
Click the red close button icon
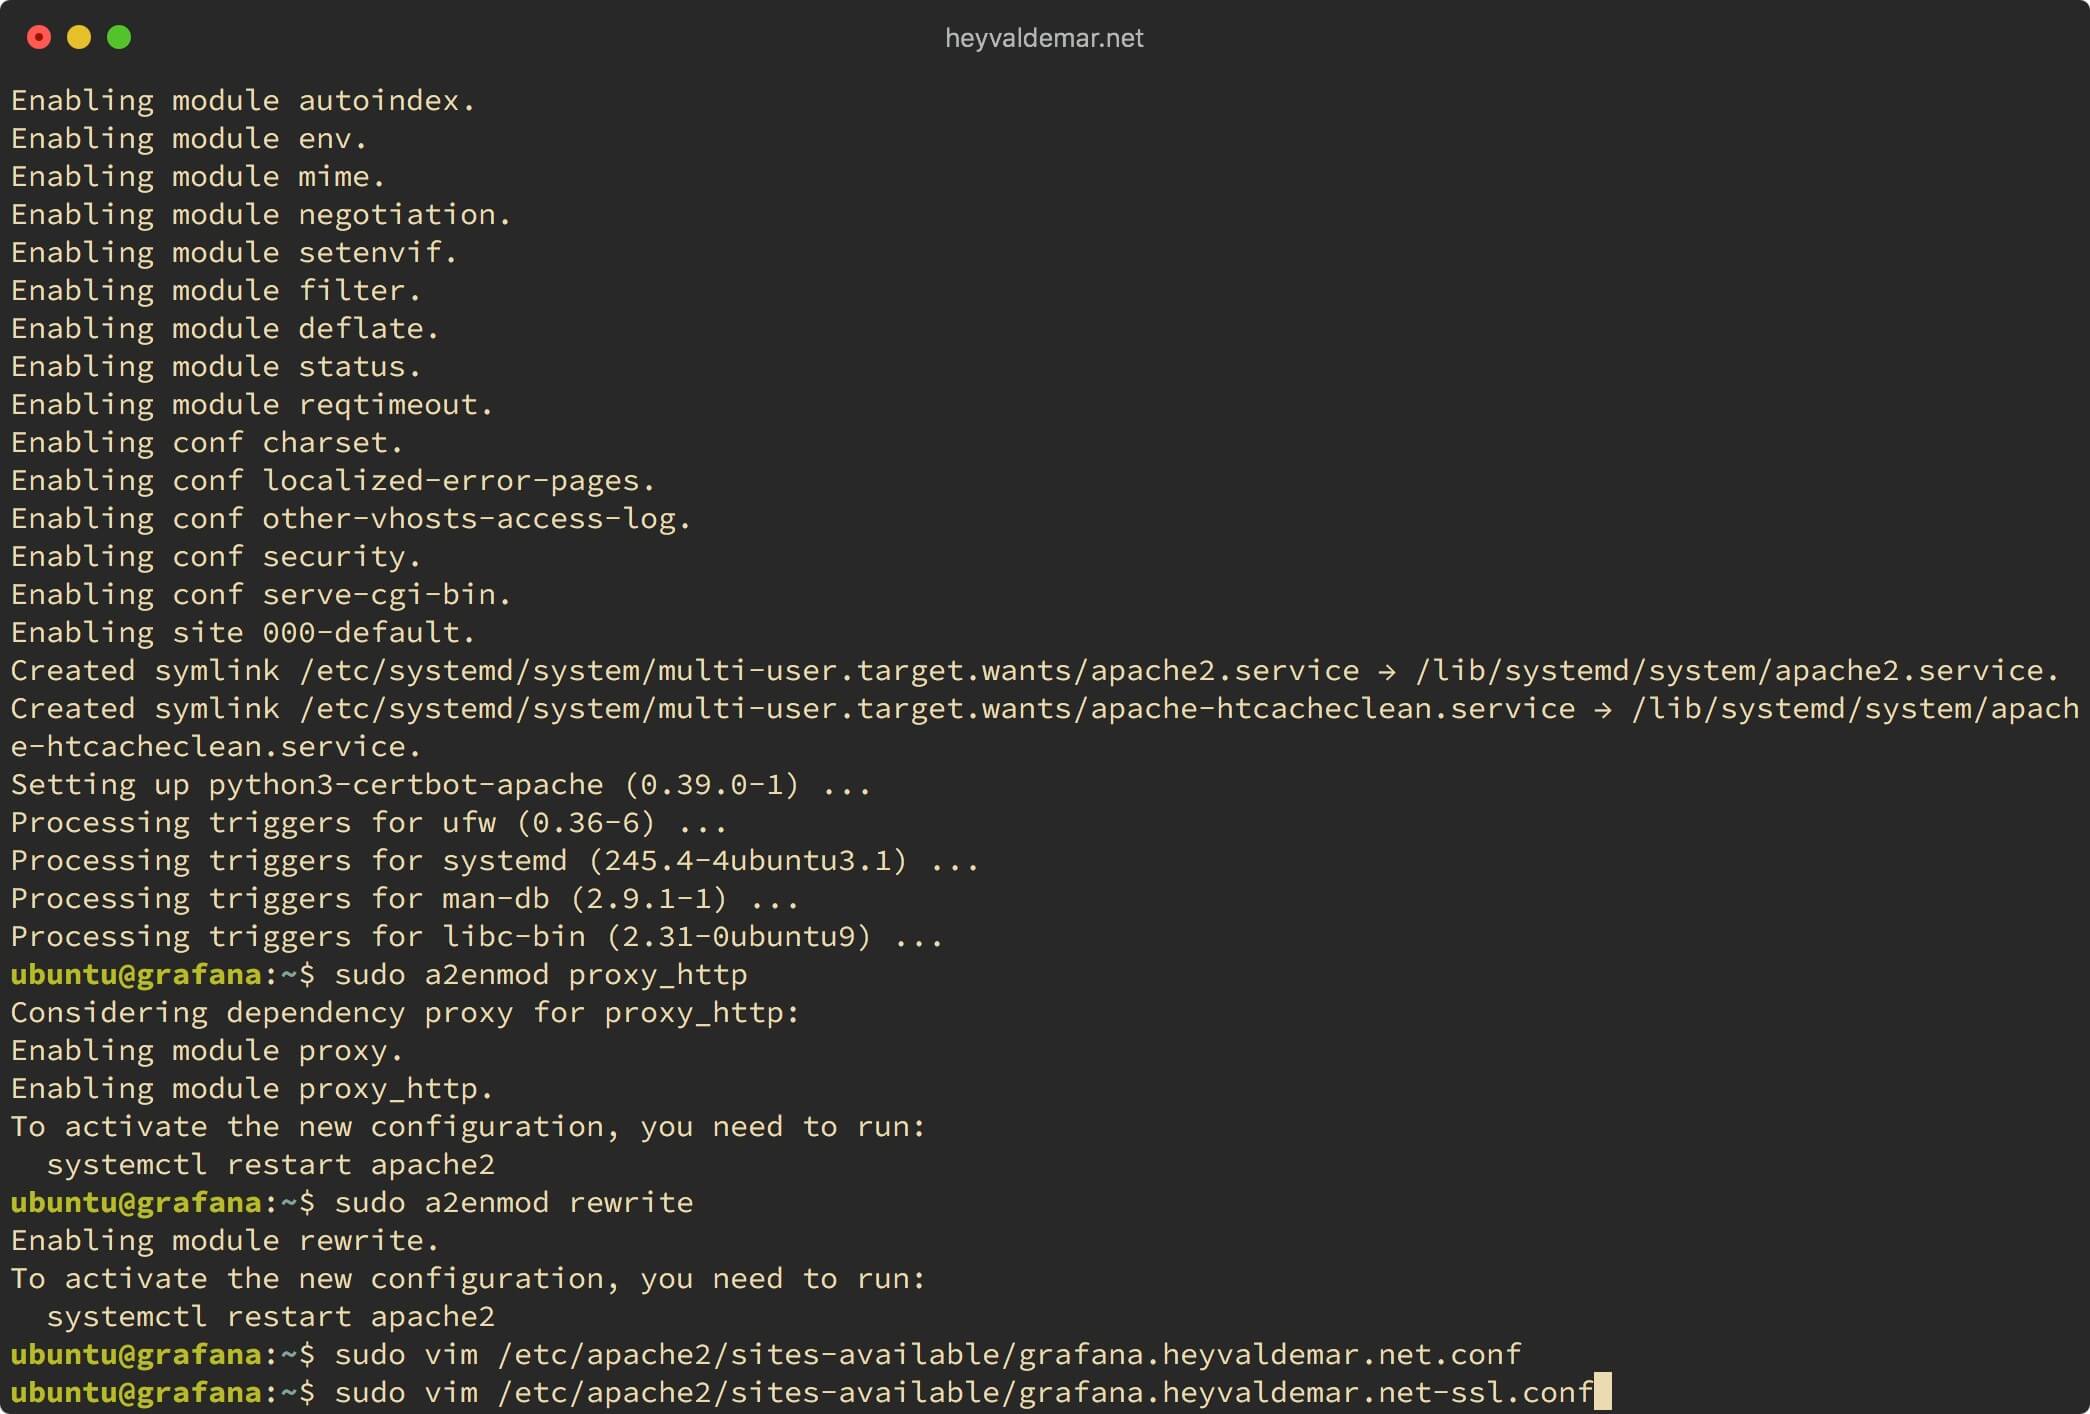(39, 36)
